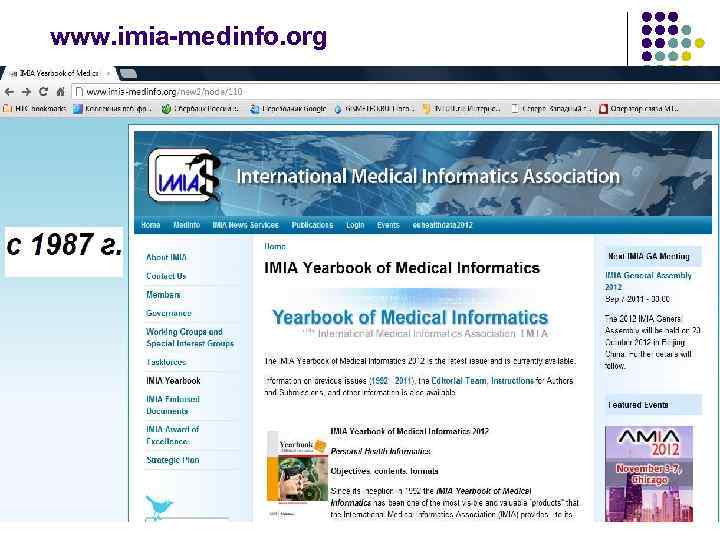Click the browser Forward arrow
Image resolution: width=720 pixels, height=540 pixels.
26,92
